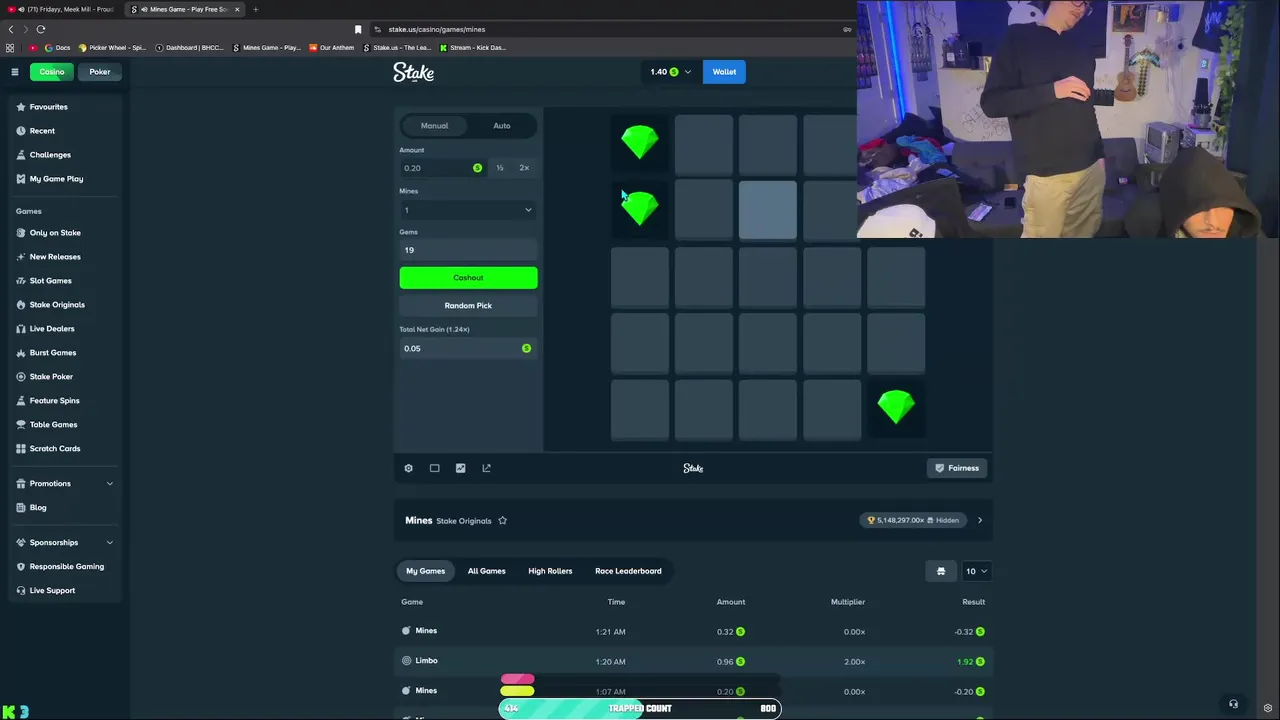Click the green Cashout button
Viewport: 1280px width, 720px height.
pos(468,278)
